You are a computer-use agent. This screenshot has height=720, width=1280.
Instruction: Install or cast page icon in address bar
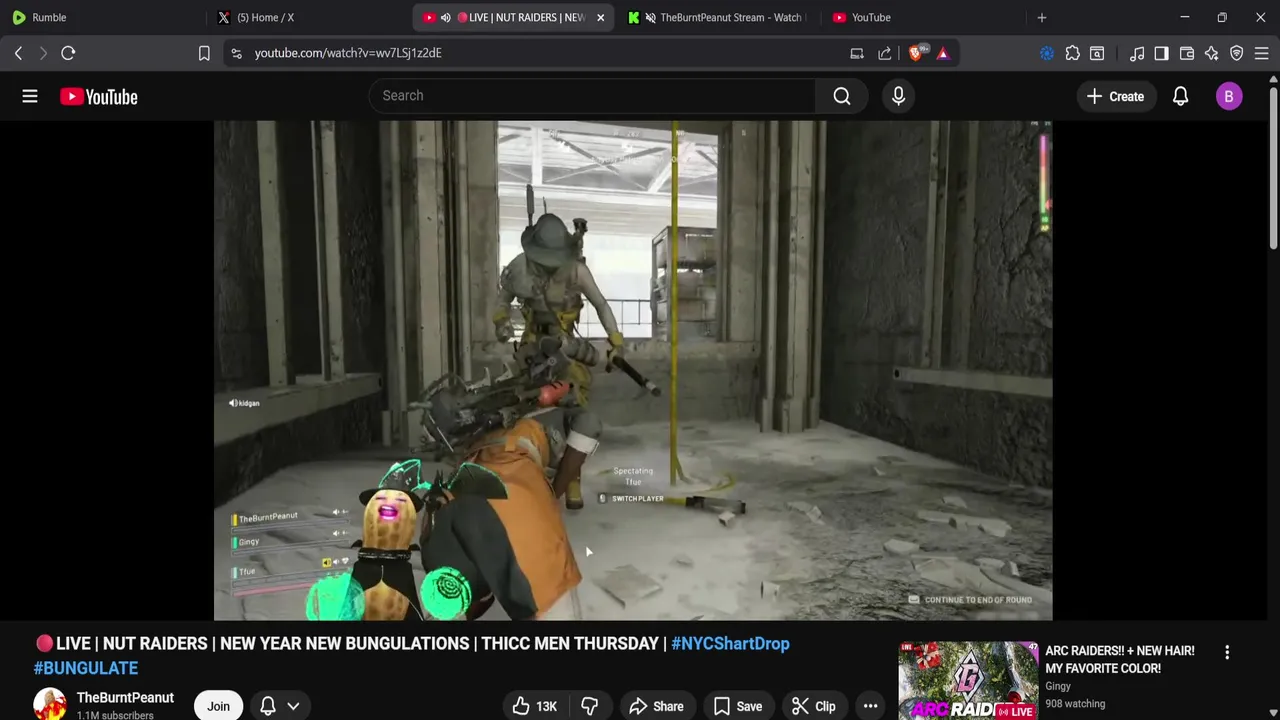(857, 53)
